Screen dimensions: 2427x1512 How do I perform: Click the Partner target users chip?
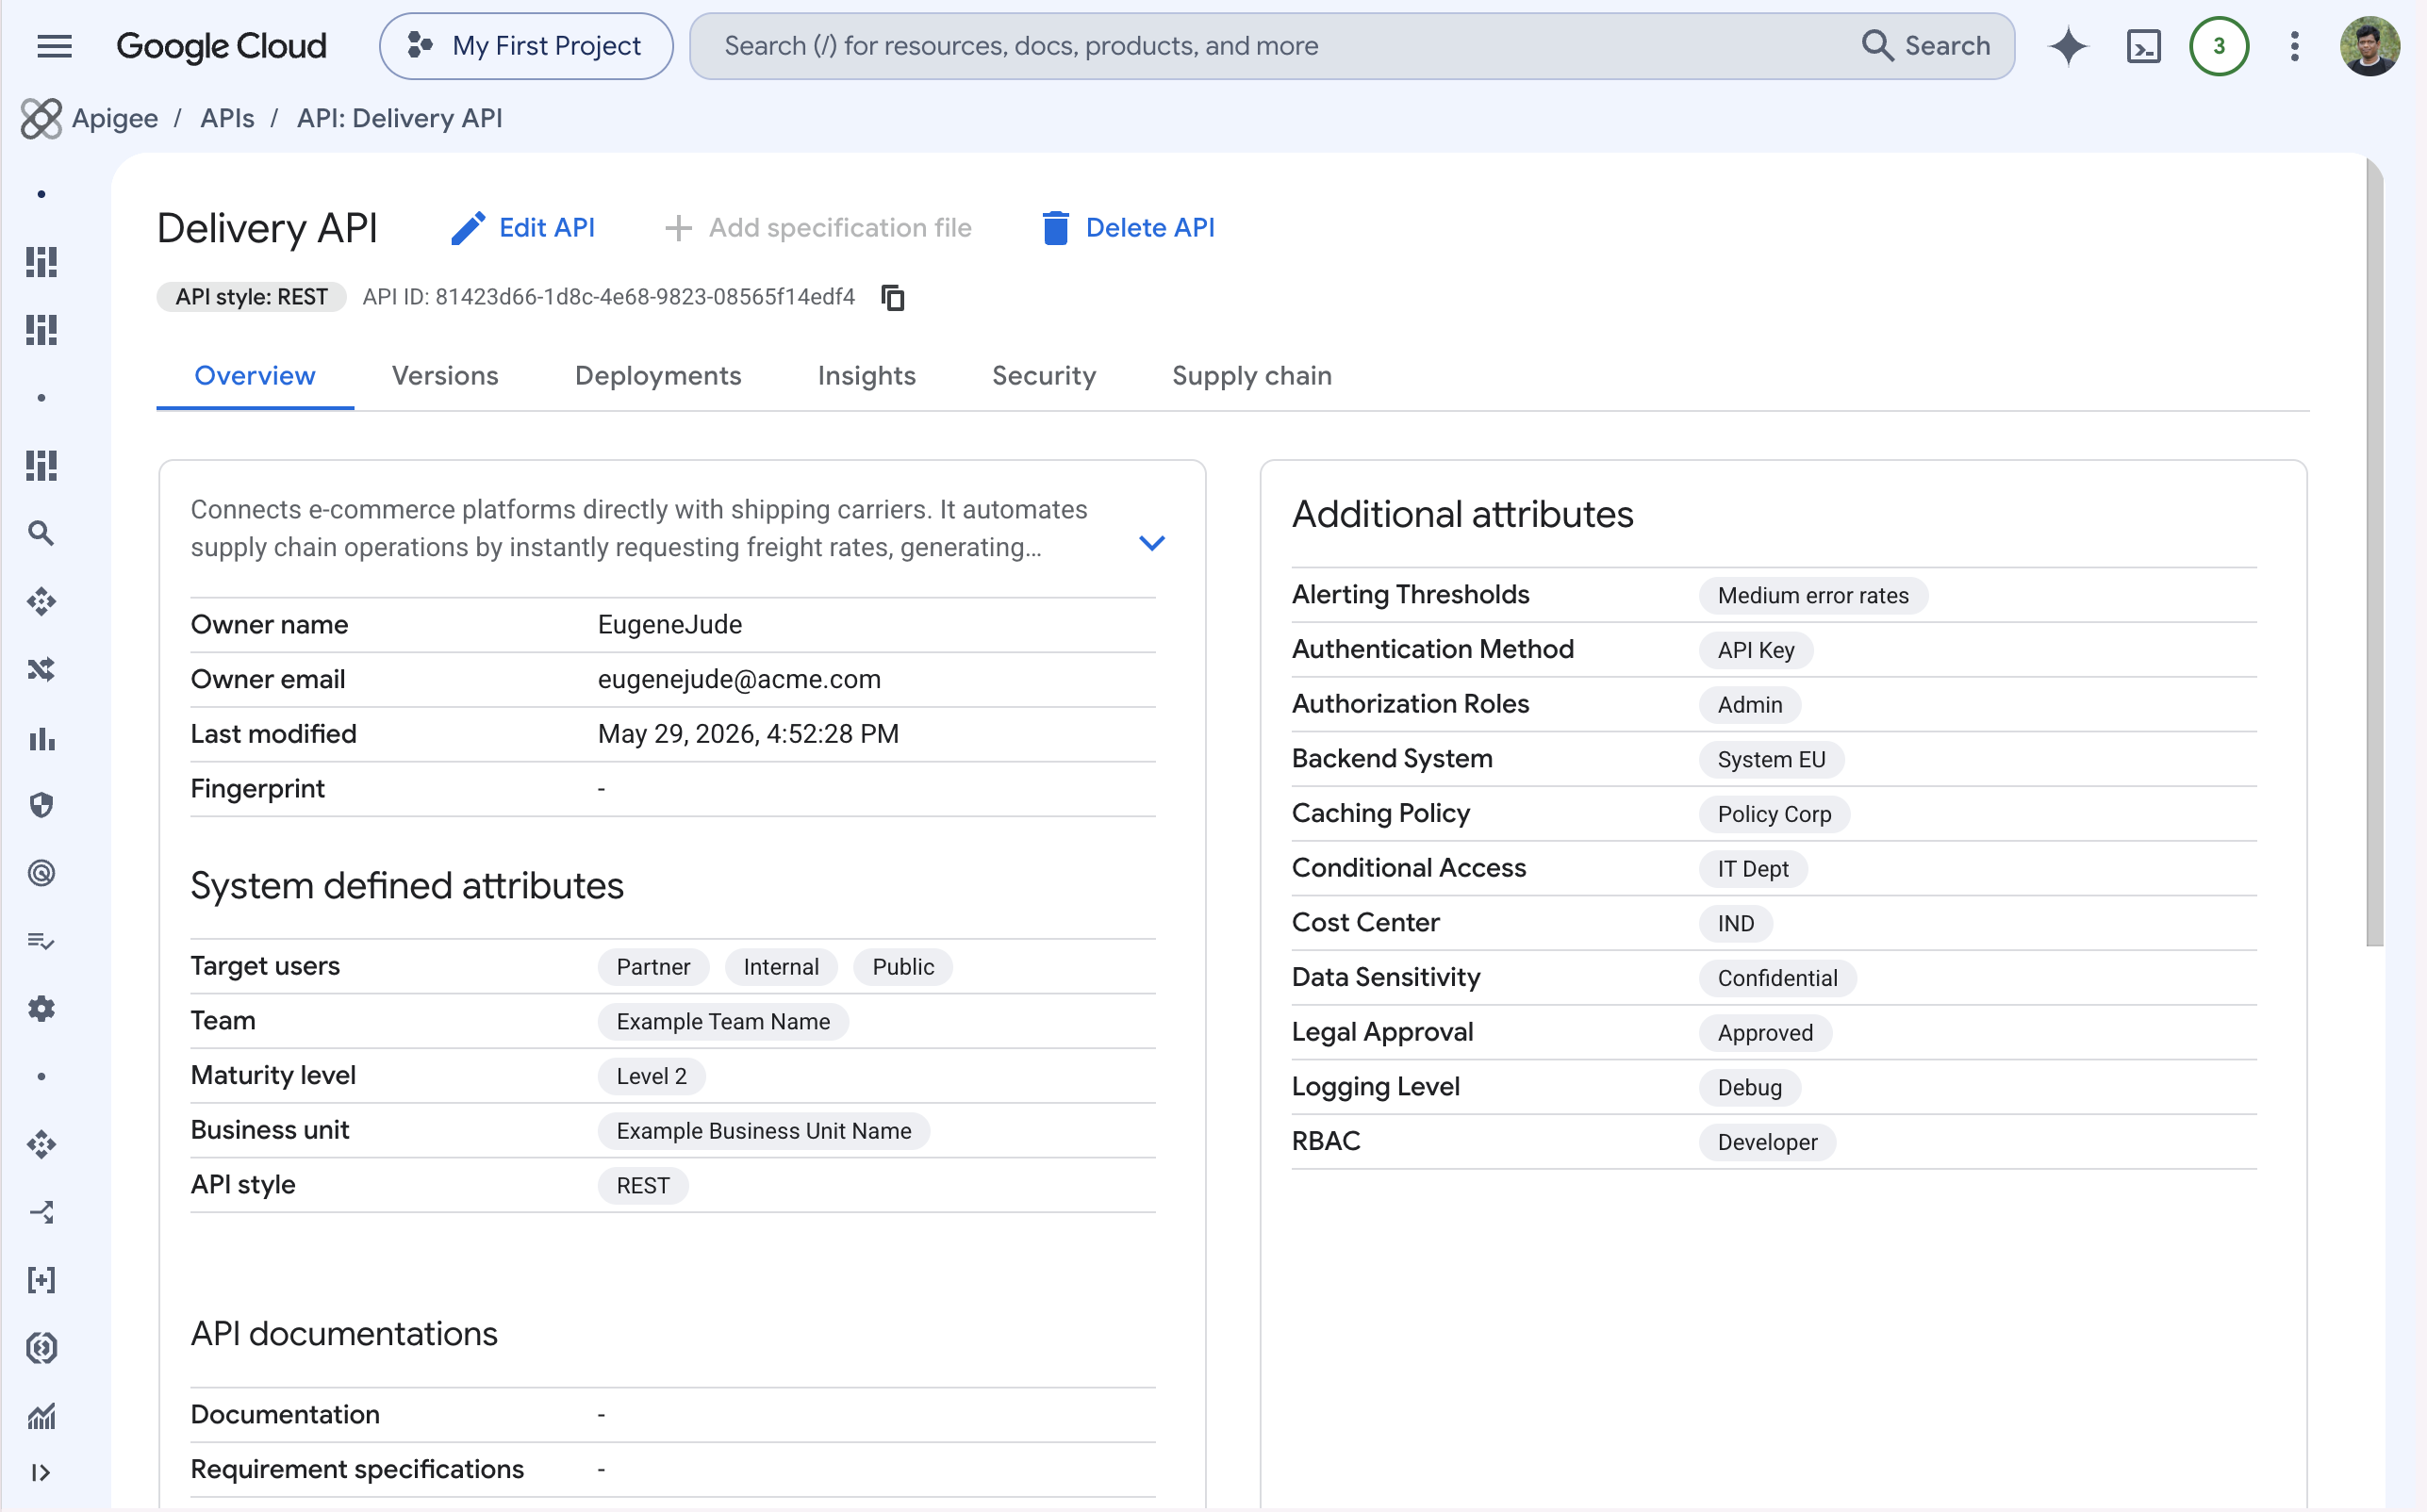click(653, 967)
